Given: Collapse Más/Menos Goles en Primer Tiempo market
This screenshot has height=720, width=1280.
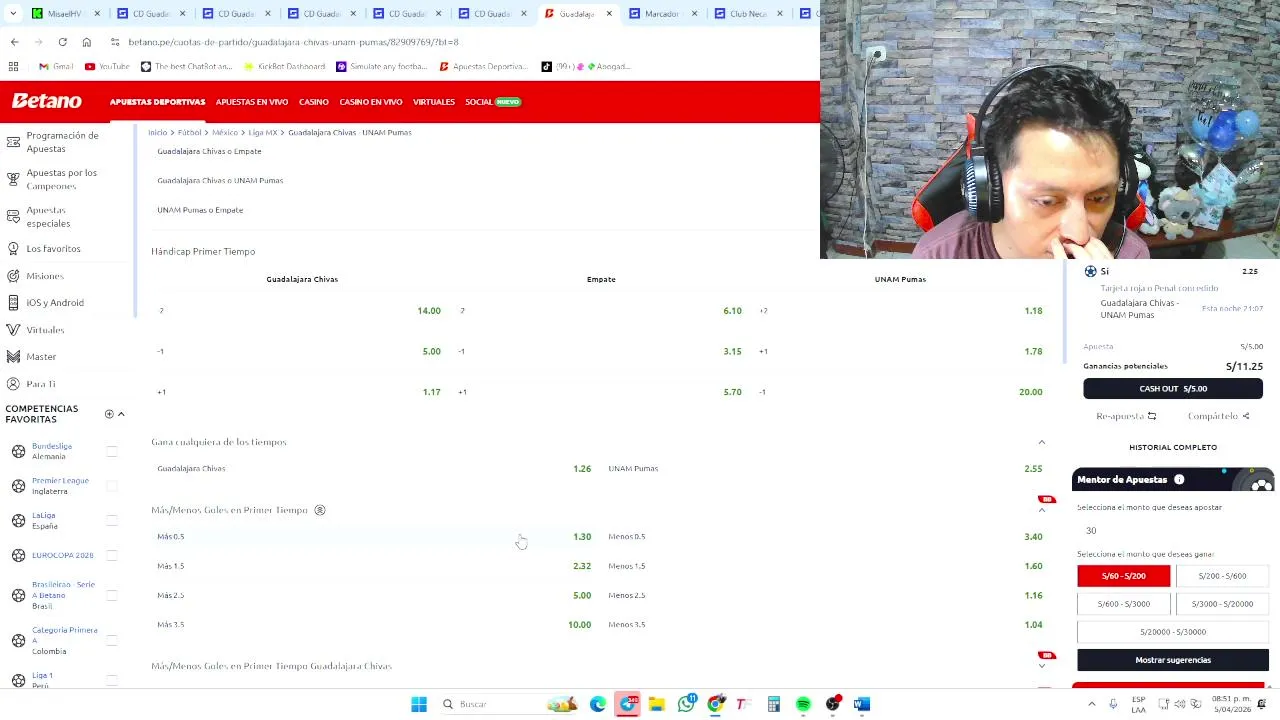Looking at the screenshot, I should [1042, 510].
